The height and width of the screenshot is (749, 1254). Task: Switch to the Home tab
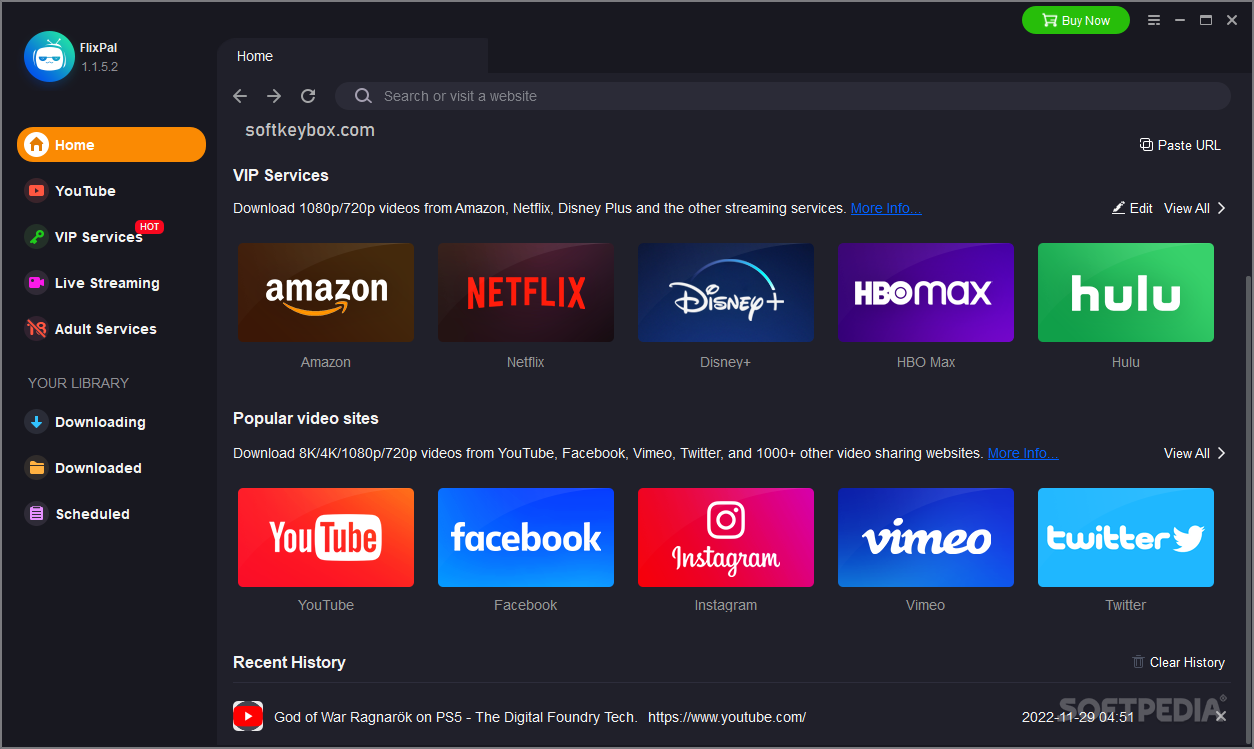pos(255,56)
